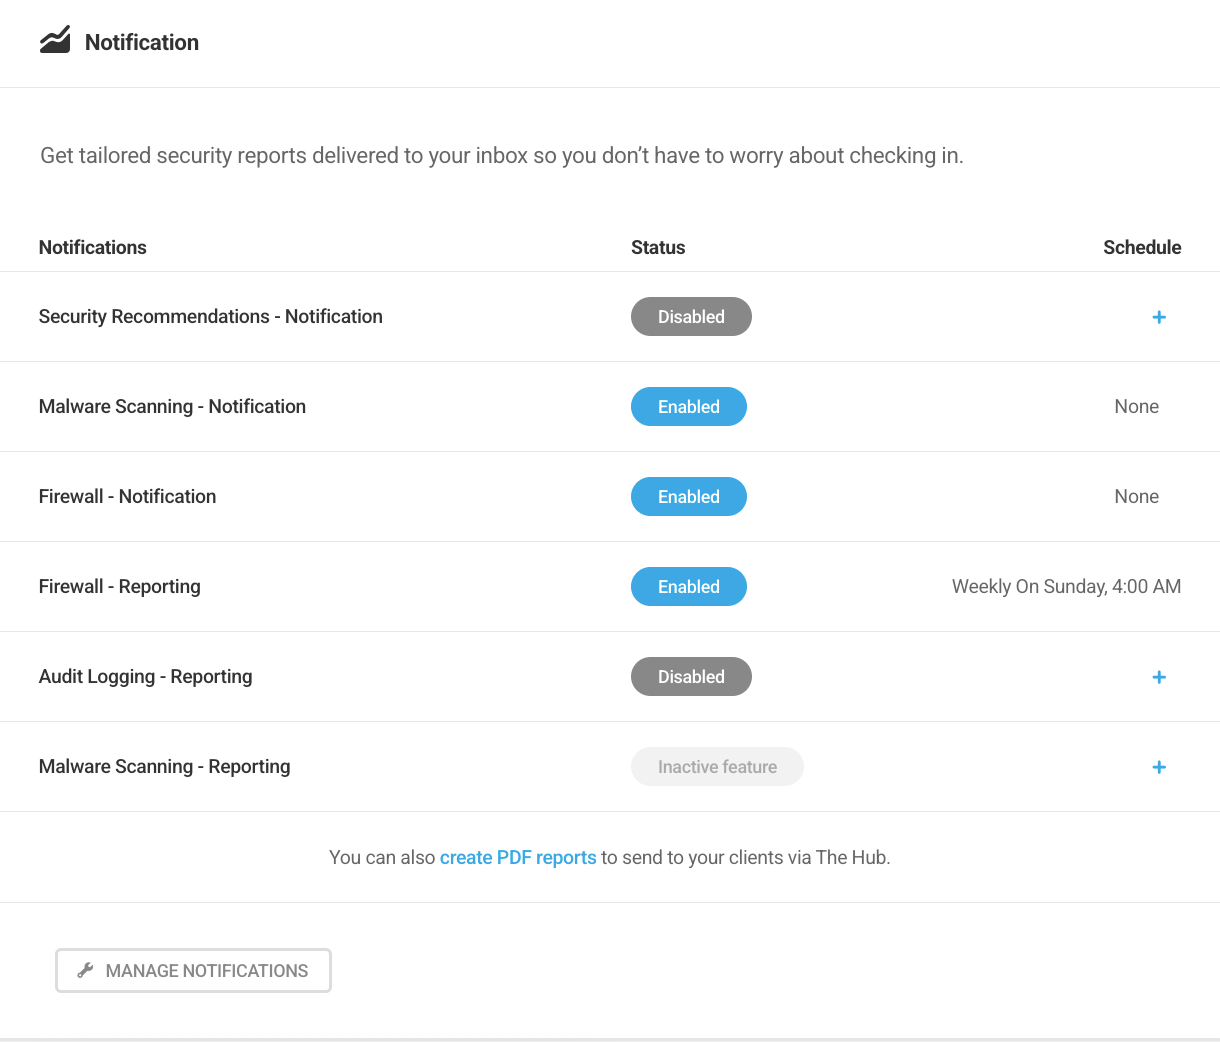
Task: Disable the Firewall Reporting status
Action: pyautogui.click(x=688, y=586)
